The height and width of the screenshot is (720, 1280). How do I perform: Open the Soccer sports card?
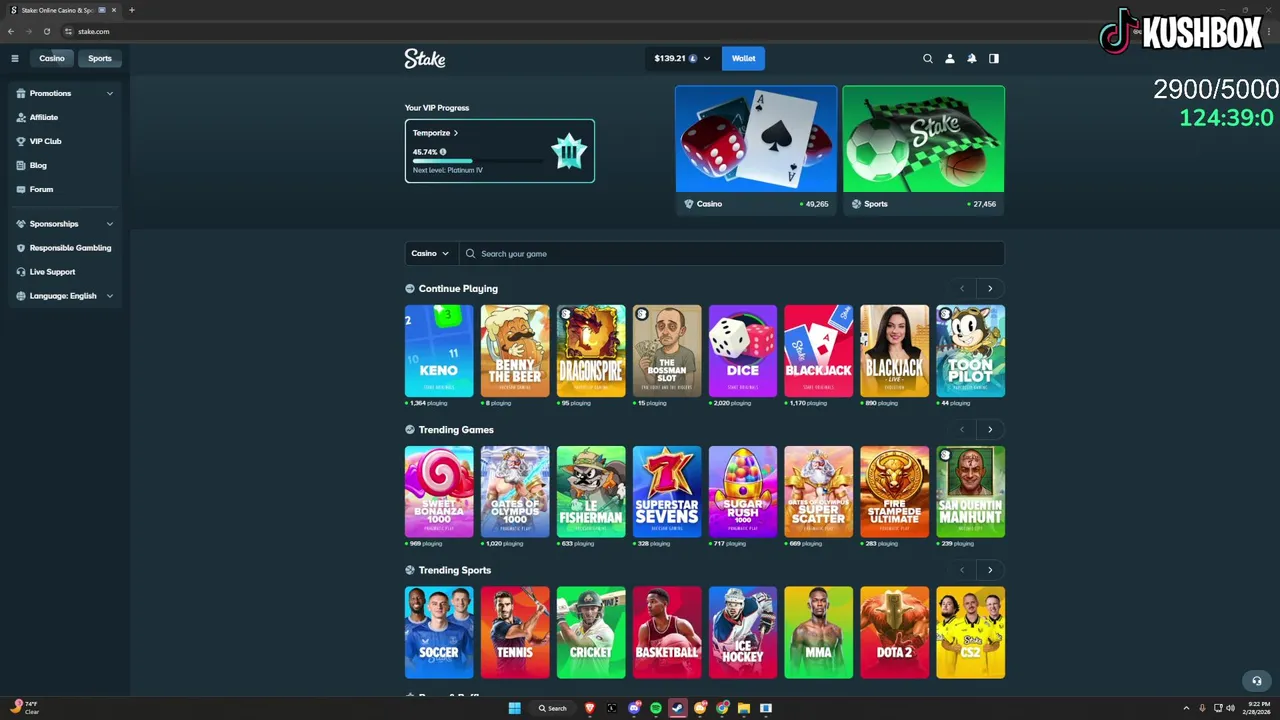tap(439, 632)
